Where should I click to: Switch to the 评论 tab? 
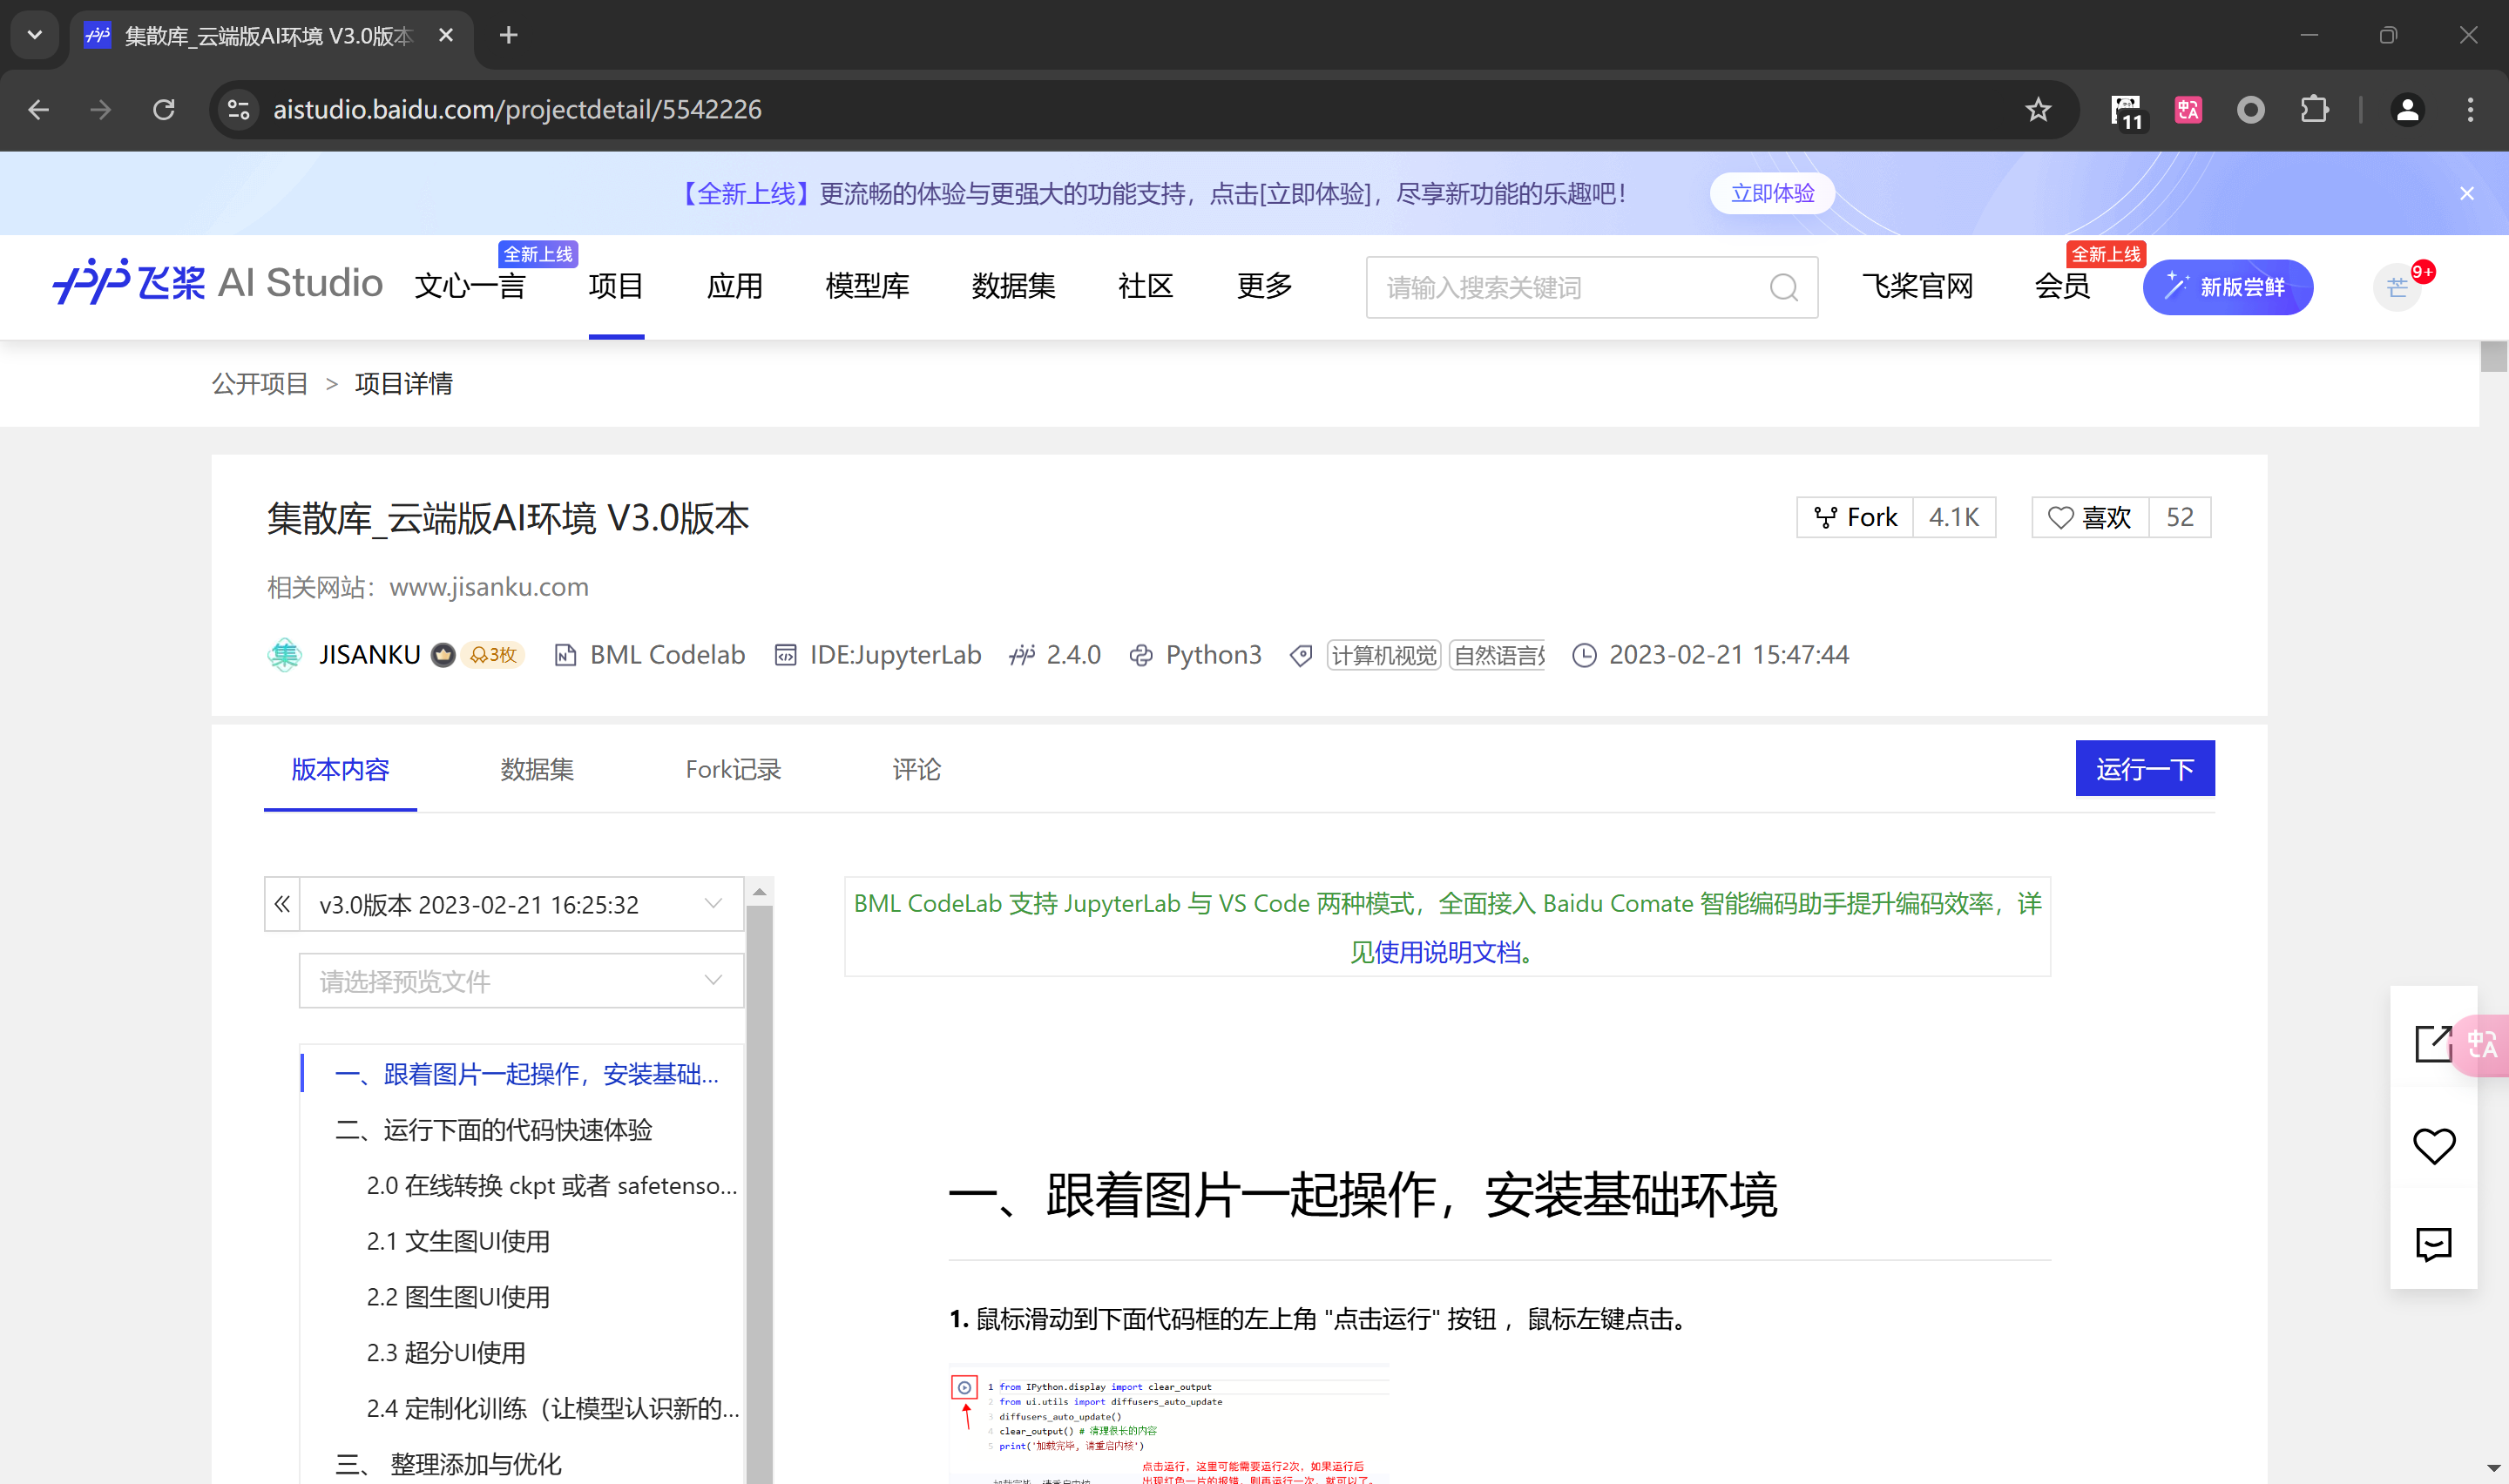916,769
